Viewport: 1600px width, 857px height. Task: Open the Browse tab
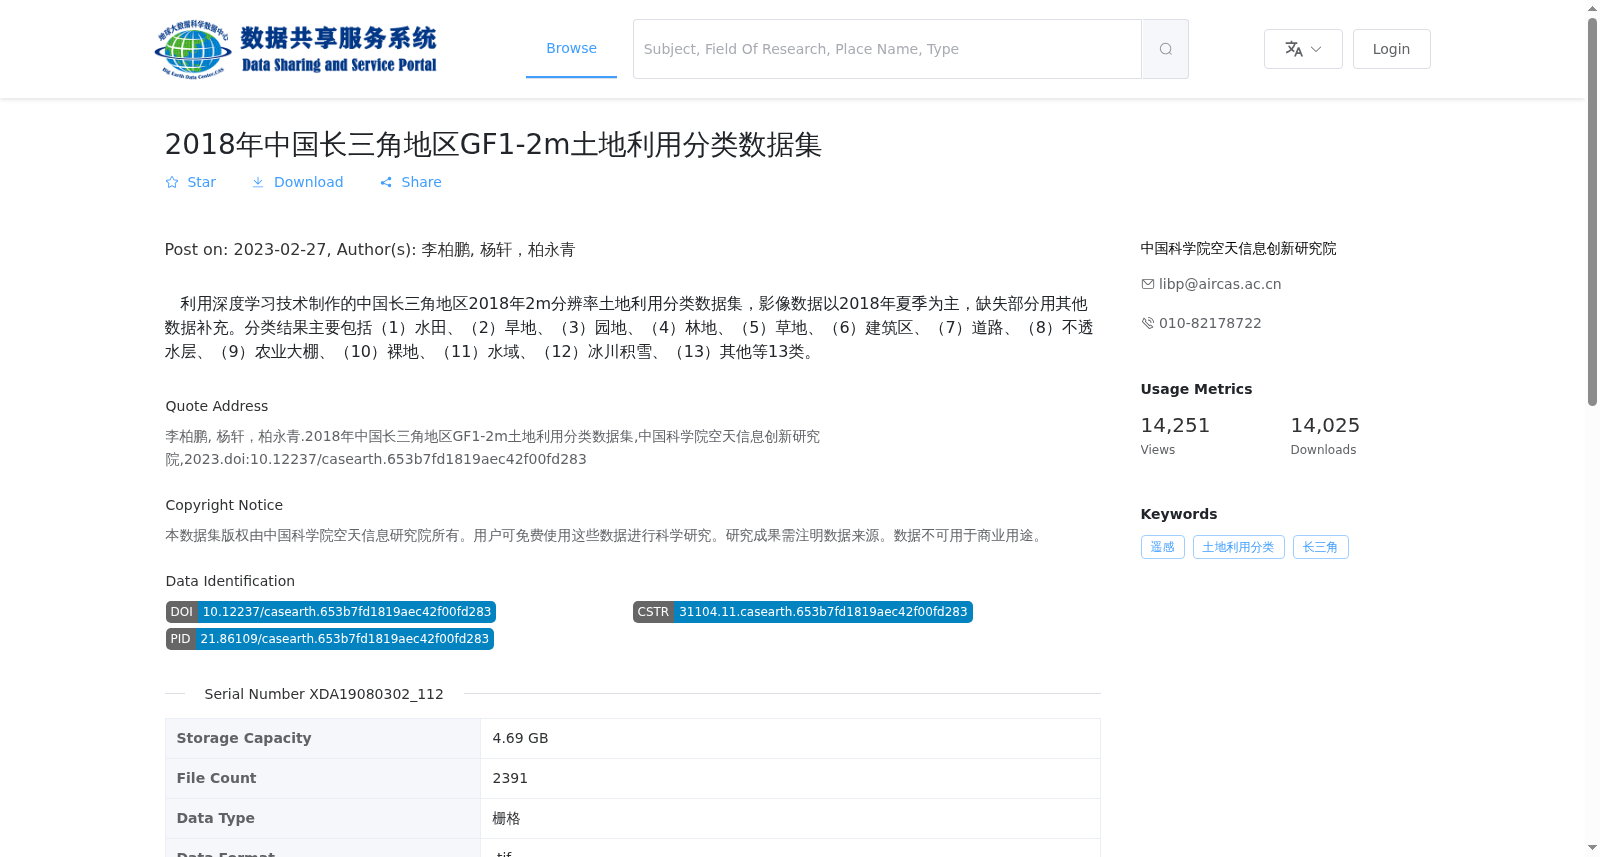click(571, 49)
